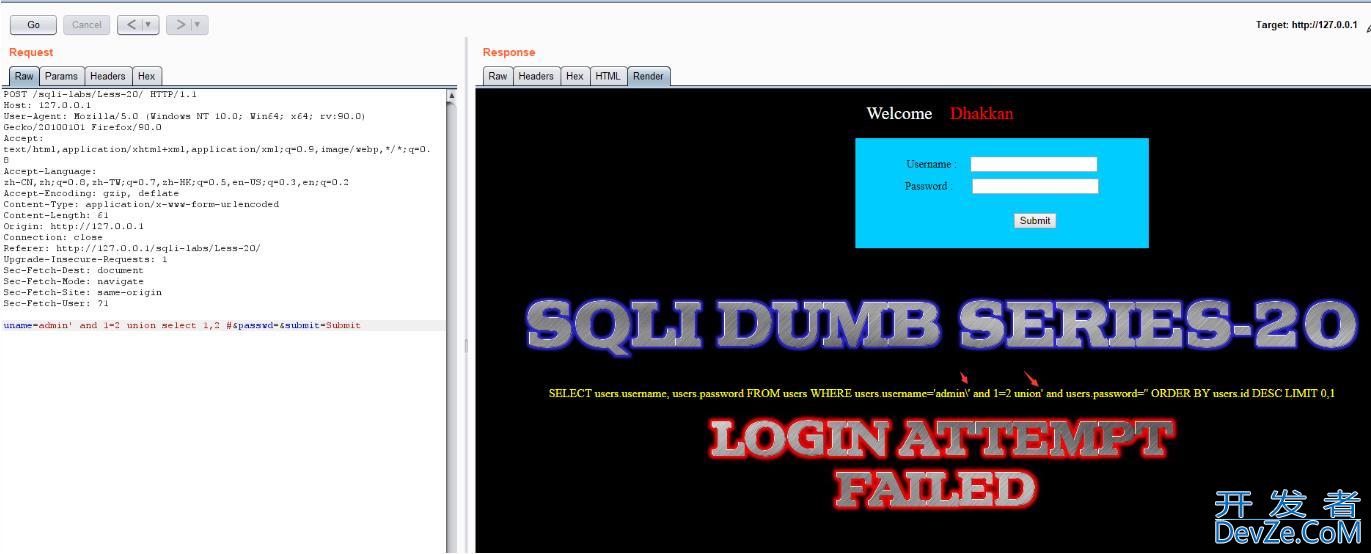Switch to the Request Headers tab
1371x554 pixels.
[x=108, y=76]
